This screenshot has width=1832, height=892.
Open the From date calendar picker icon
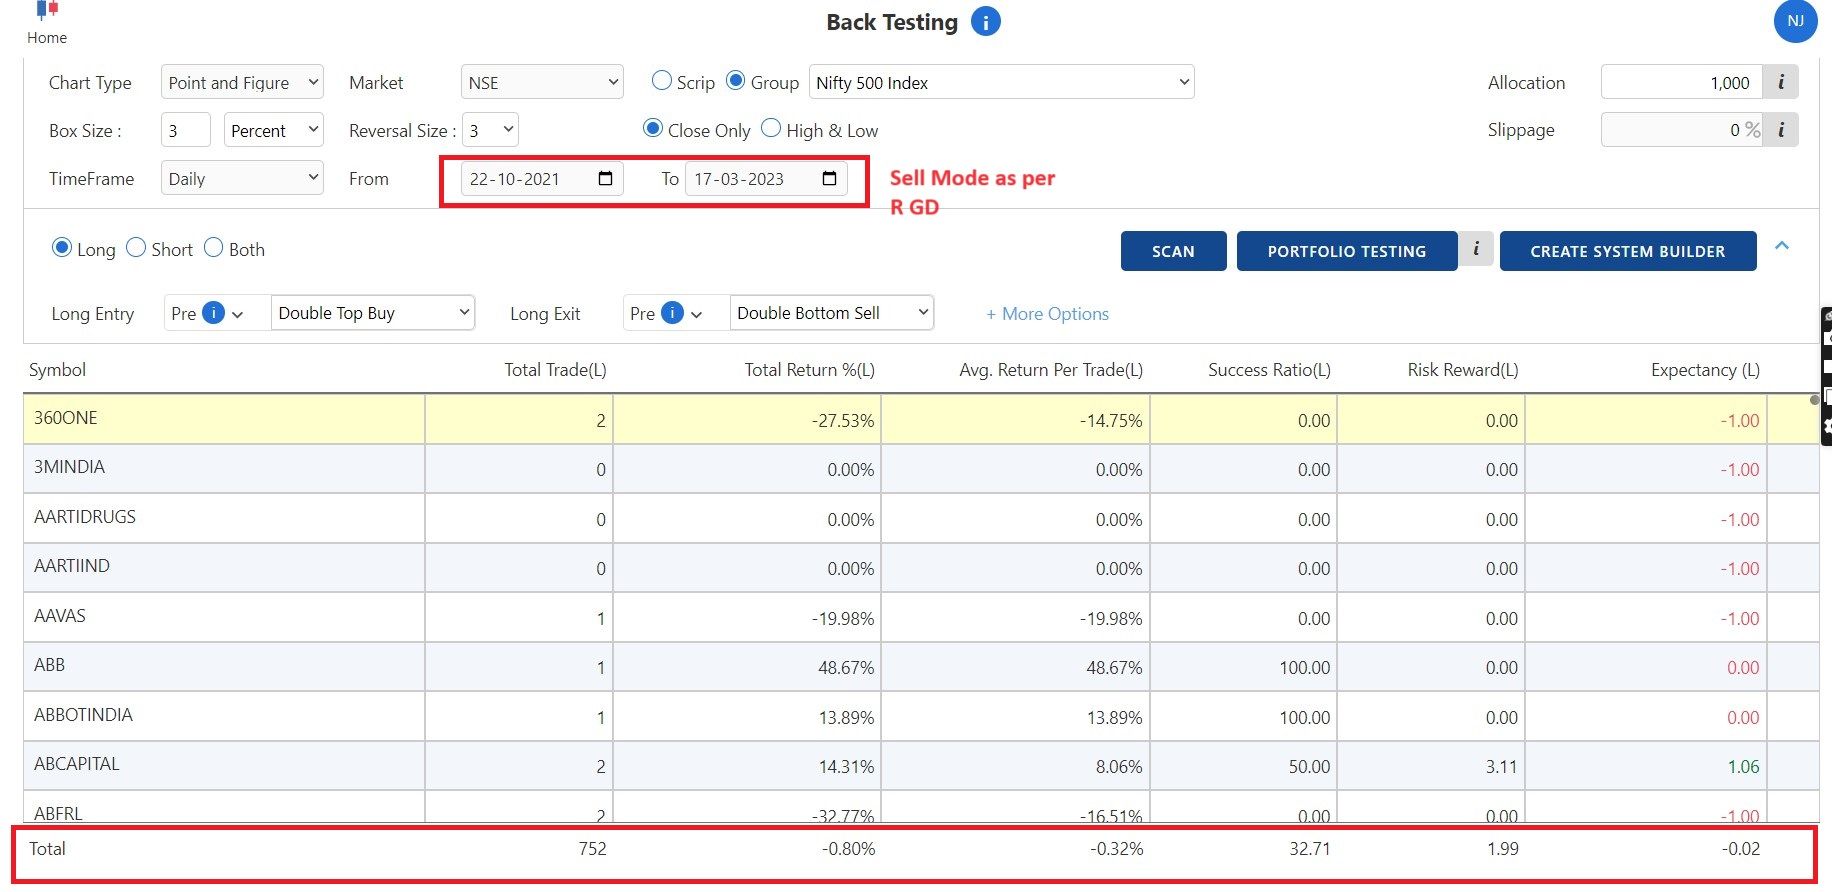point(605,179)
